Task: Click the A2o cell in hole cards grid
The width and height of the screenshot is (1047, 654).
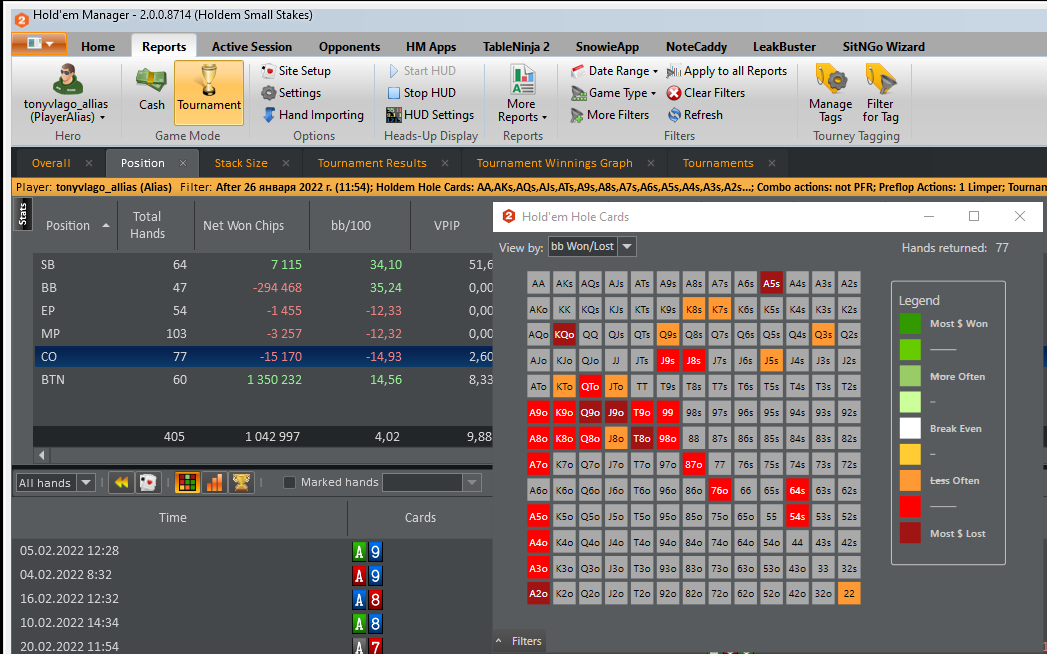Action: coord(538,593)
